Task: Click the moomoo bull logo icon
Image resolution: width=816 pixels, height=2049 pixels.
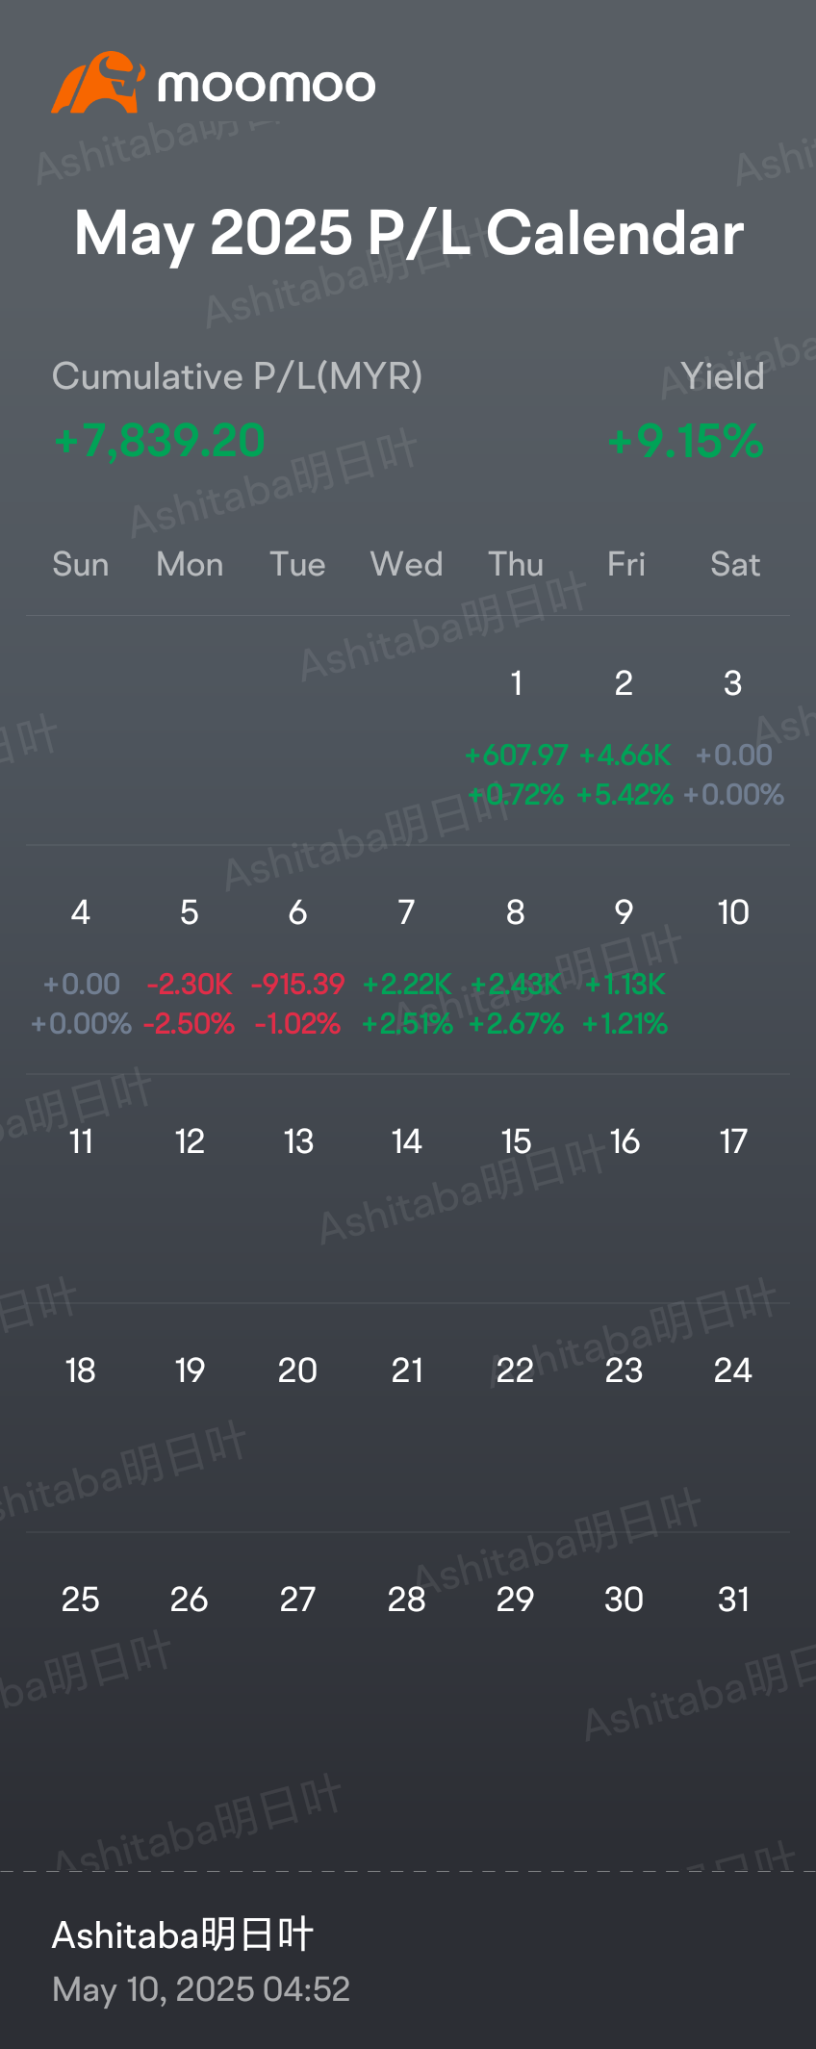Action: click(97, 82)
